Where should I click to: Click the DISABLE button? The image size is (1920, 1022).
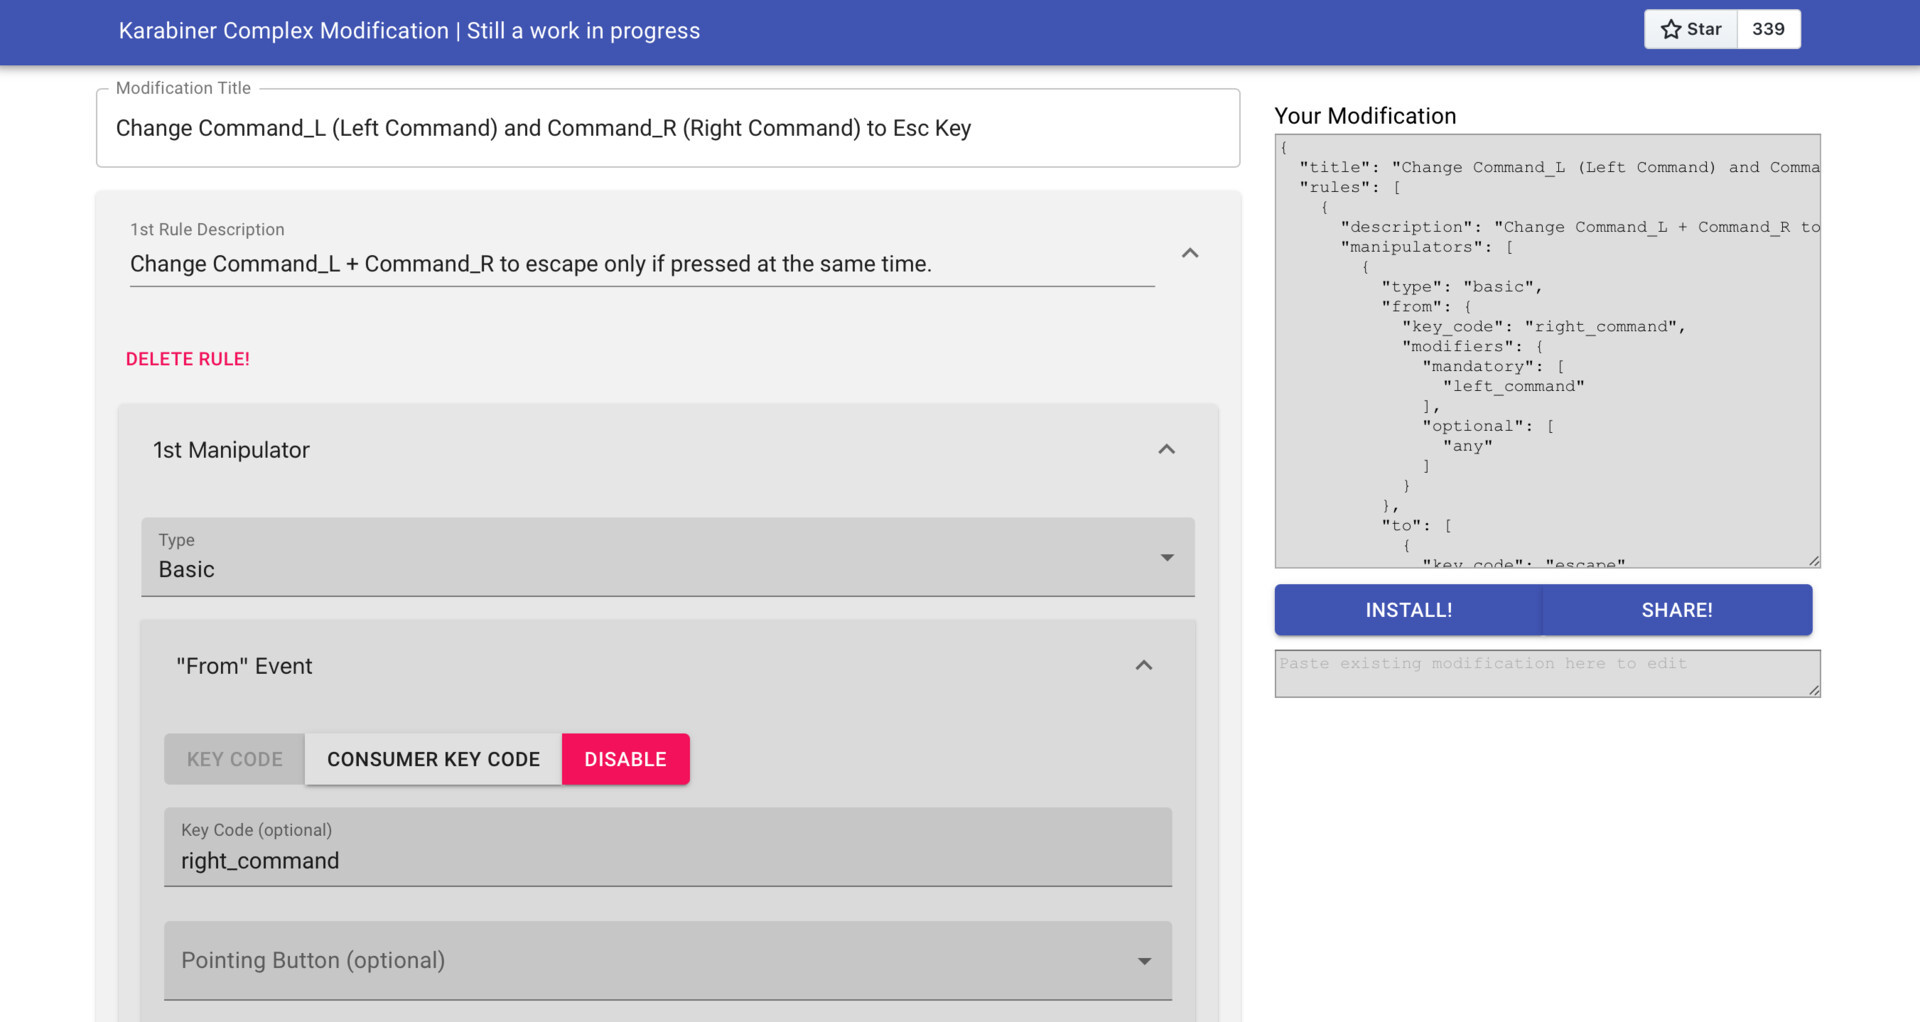pyautogui.click(x=626, y=759)
